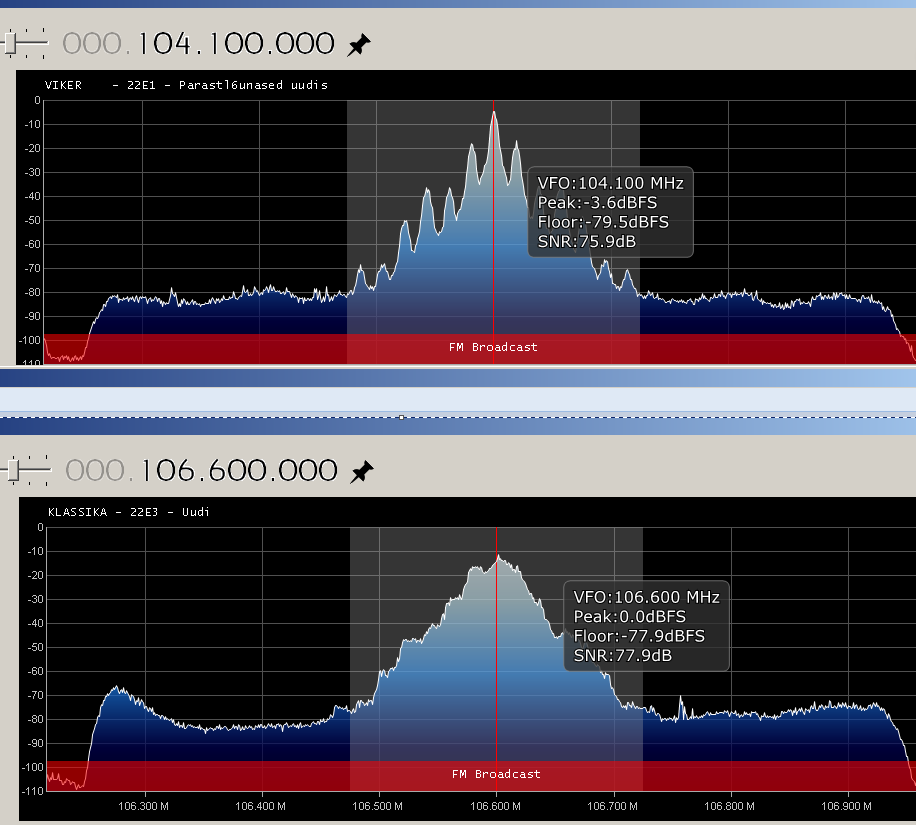The height and width of the screenshot is (825, 916).
Task: Click the VFO:106.600 MHz info tooltip
Action: coord(646,626)
